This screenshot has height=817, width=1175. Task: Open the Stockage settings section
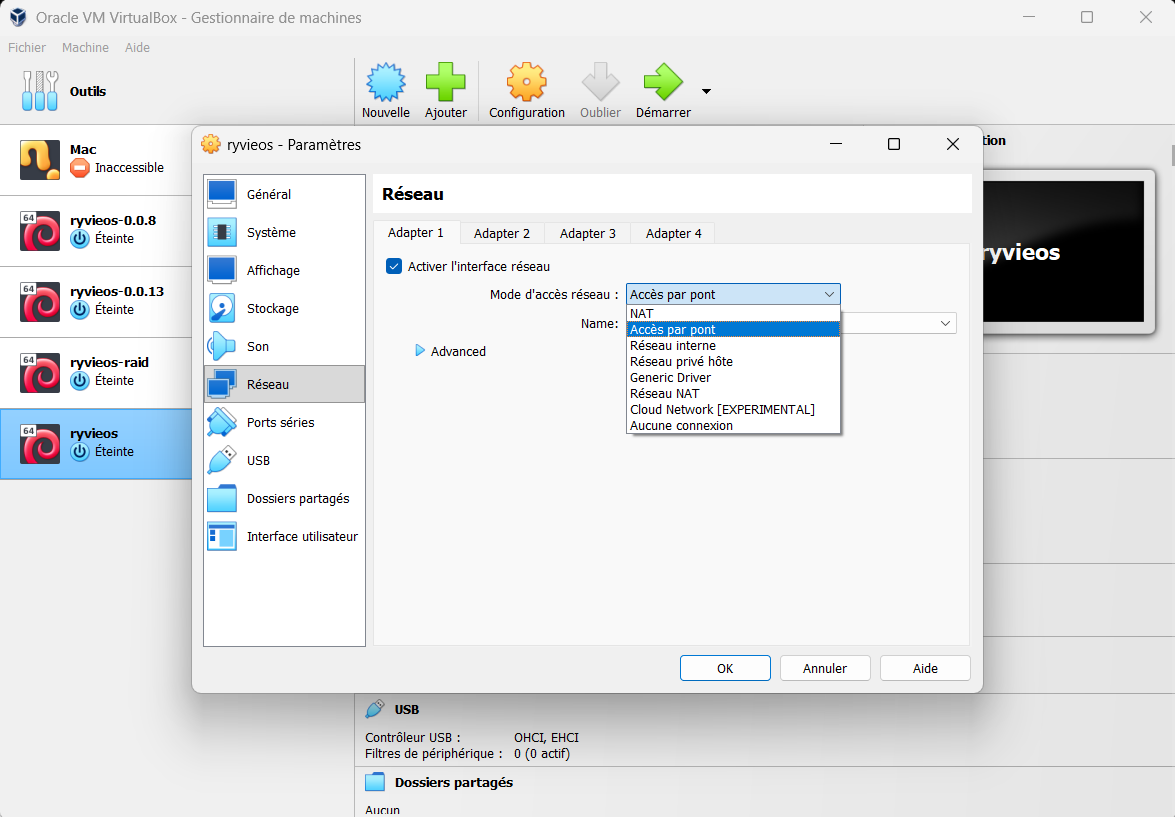click(x=284, y=308)
